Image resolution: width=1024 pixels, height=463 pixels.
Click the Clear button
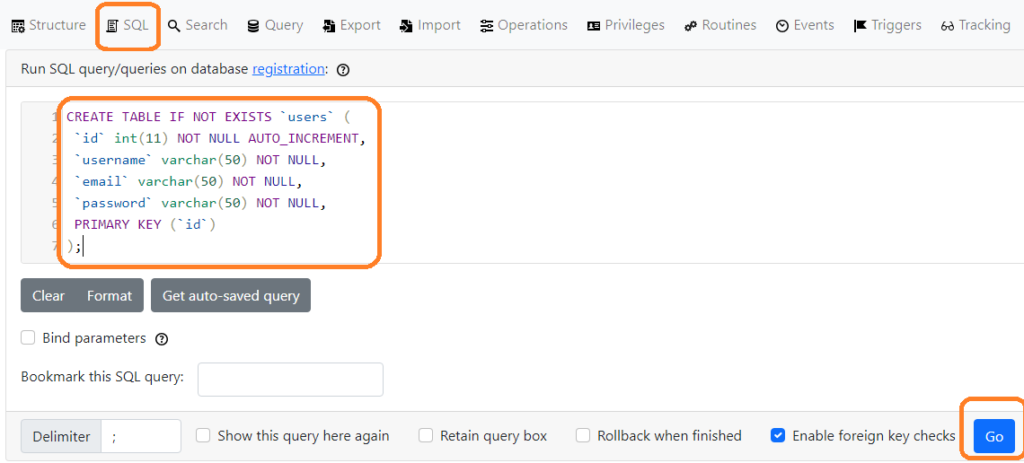coord(48,296)
